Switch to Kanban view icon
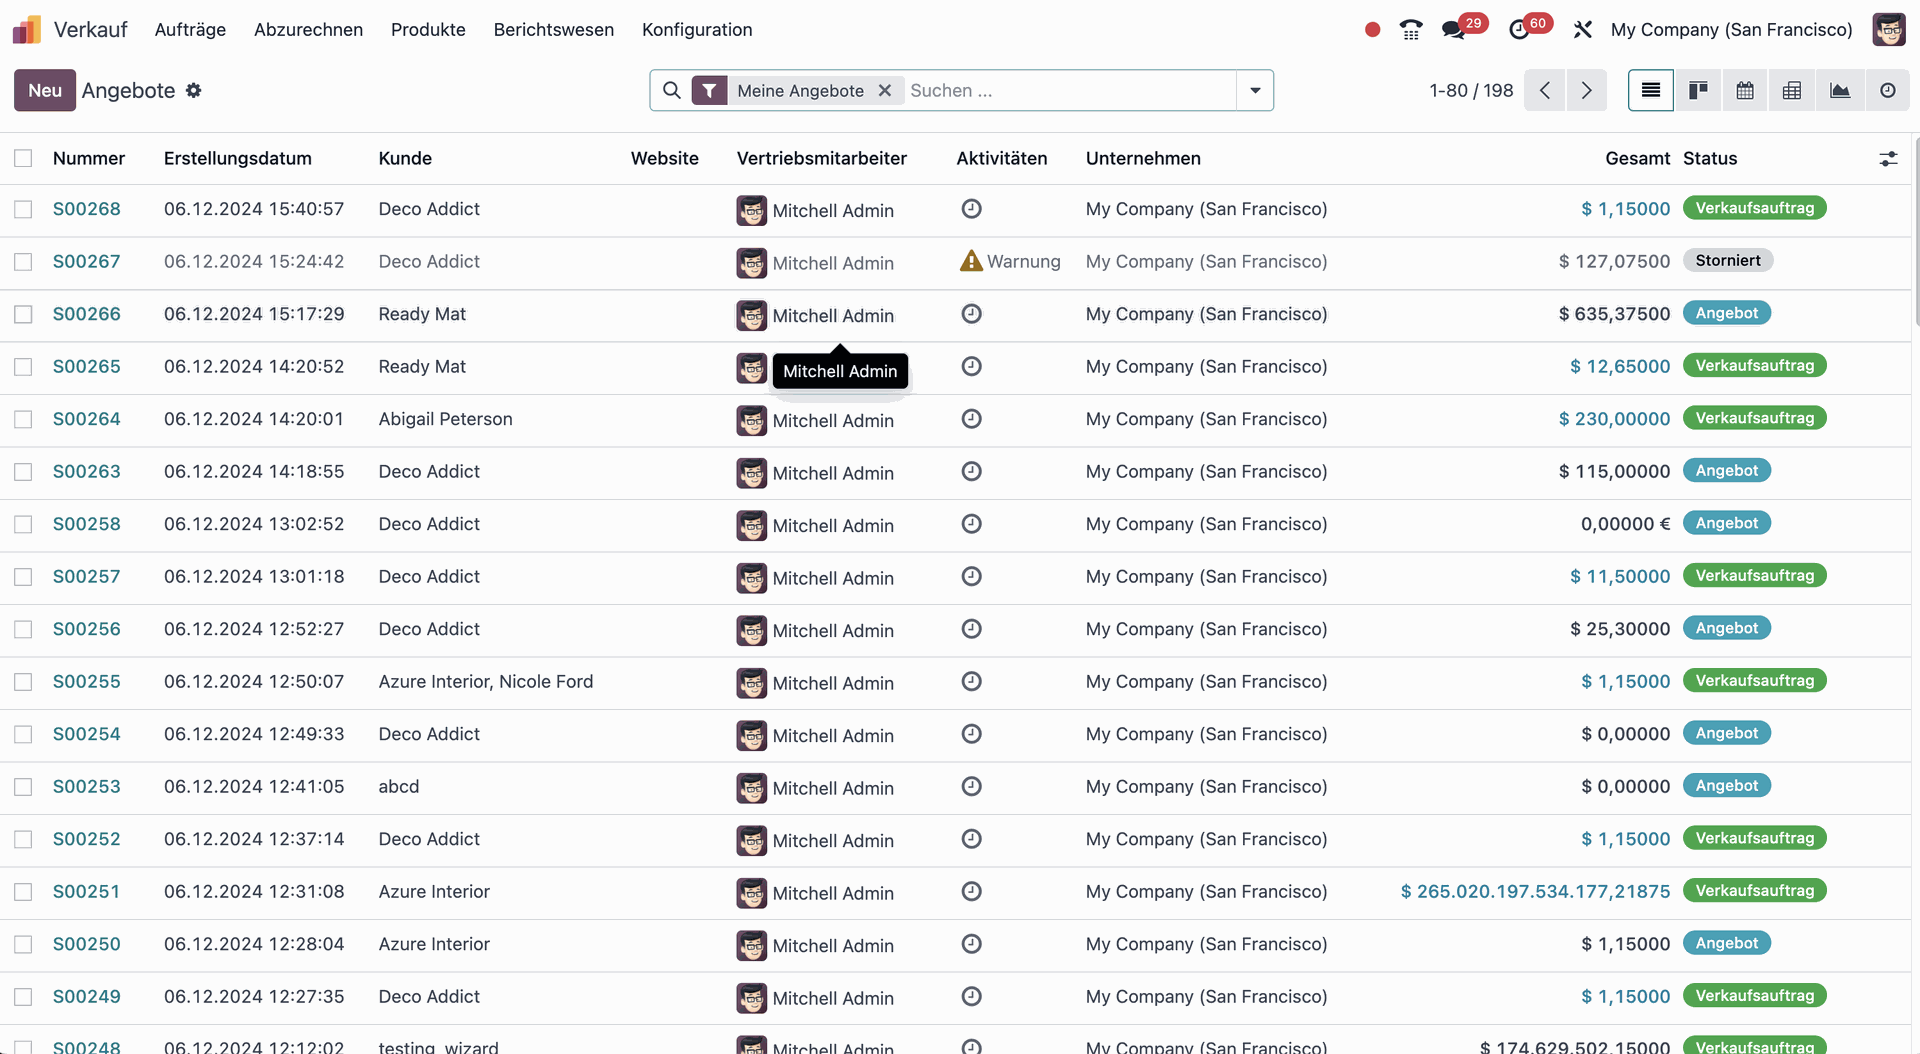 1697,91
